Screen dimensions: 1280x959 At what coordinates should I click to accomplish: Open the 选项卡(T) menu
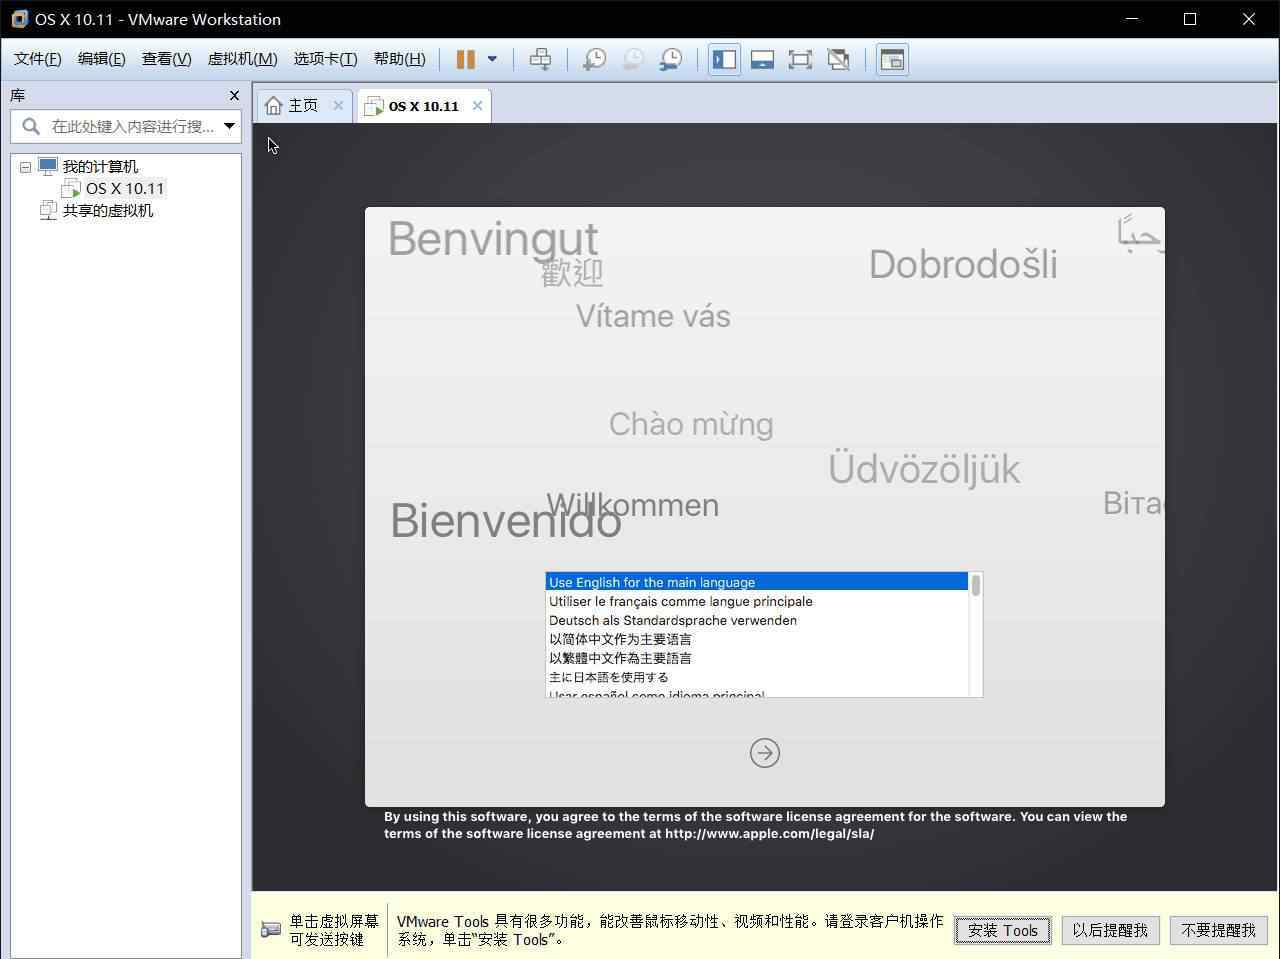325,59
